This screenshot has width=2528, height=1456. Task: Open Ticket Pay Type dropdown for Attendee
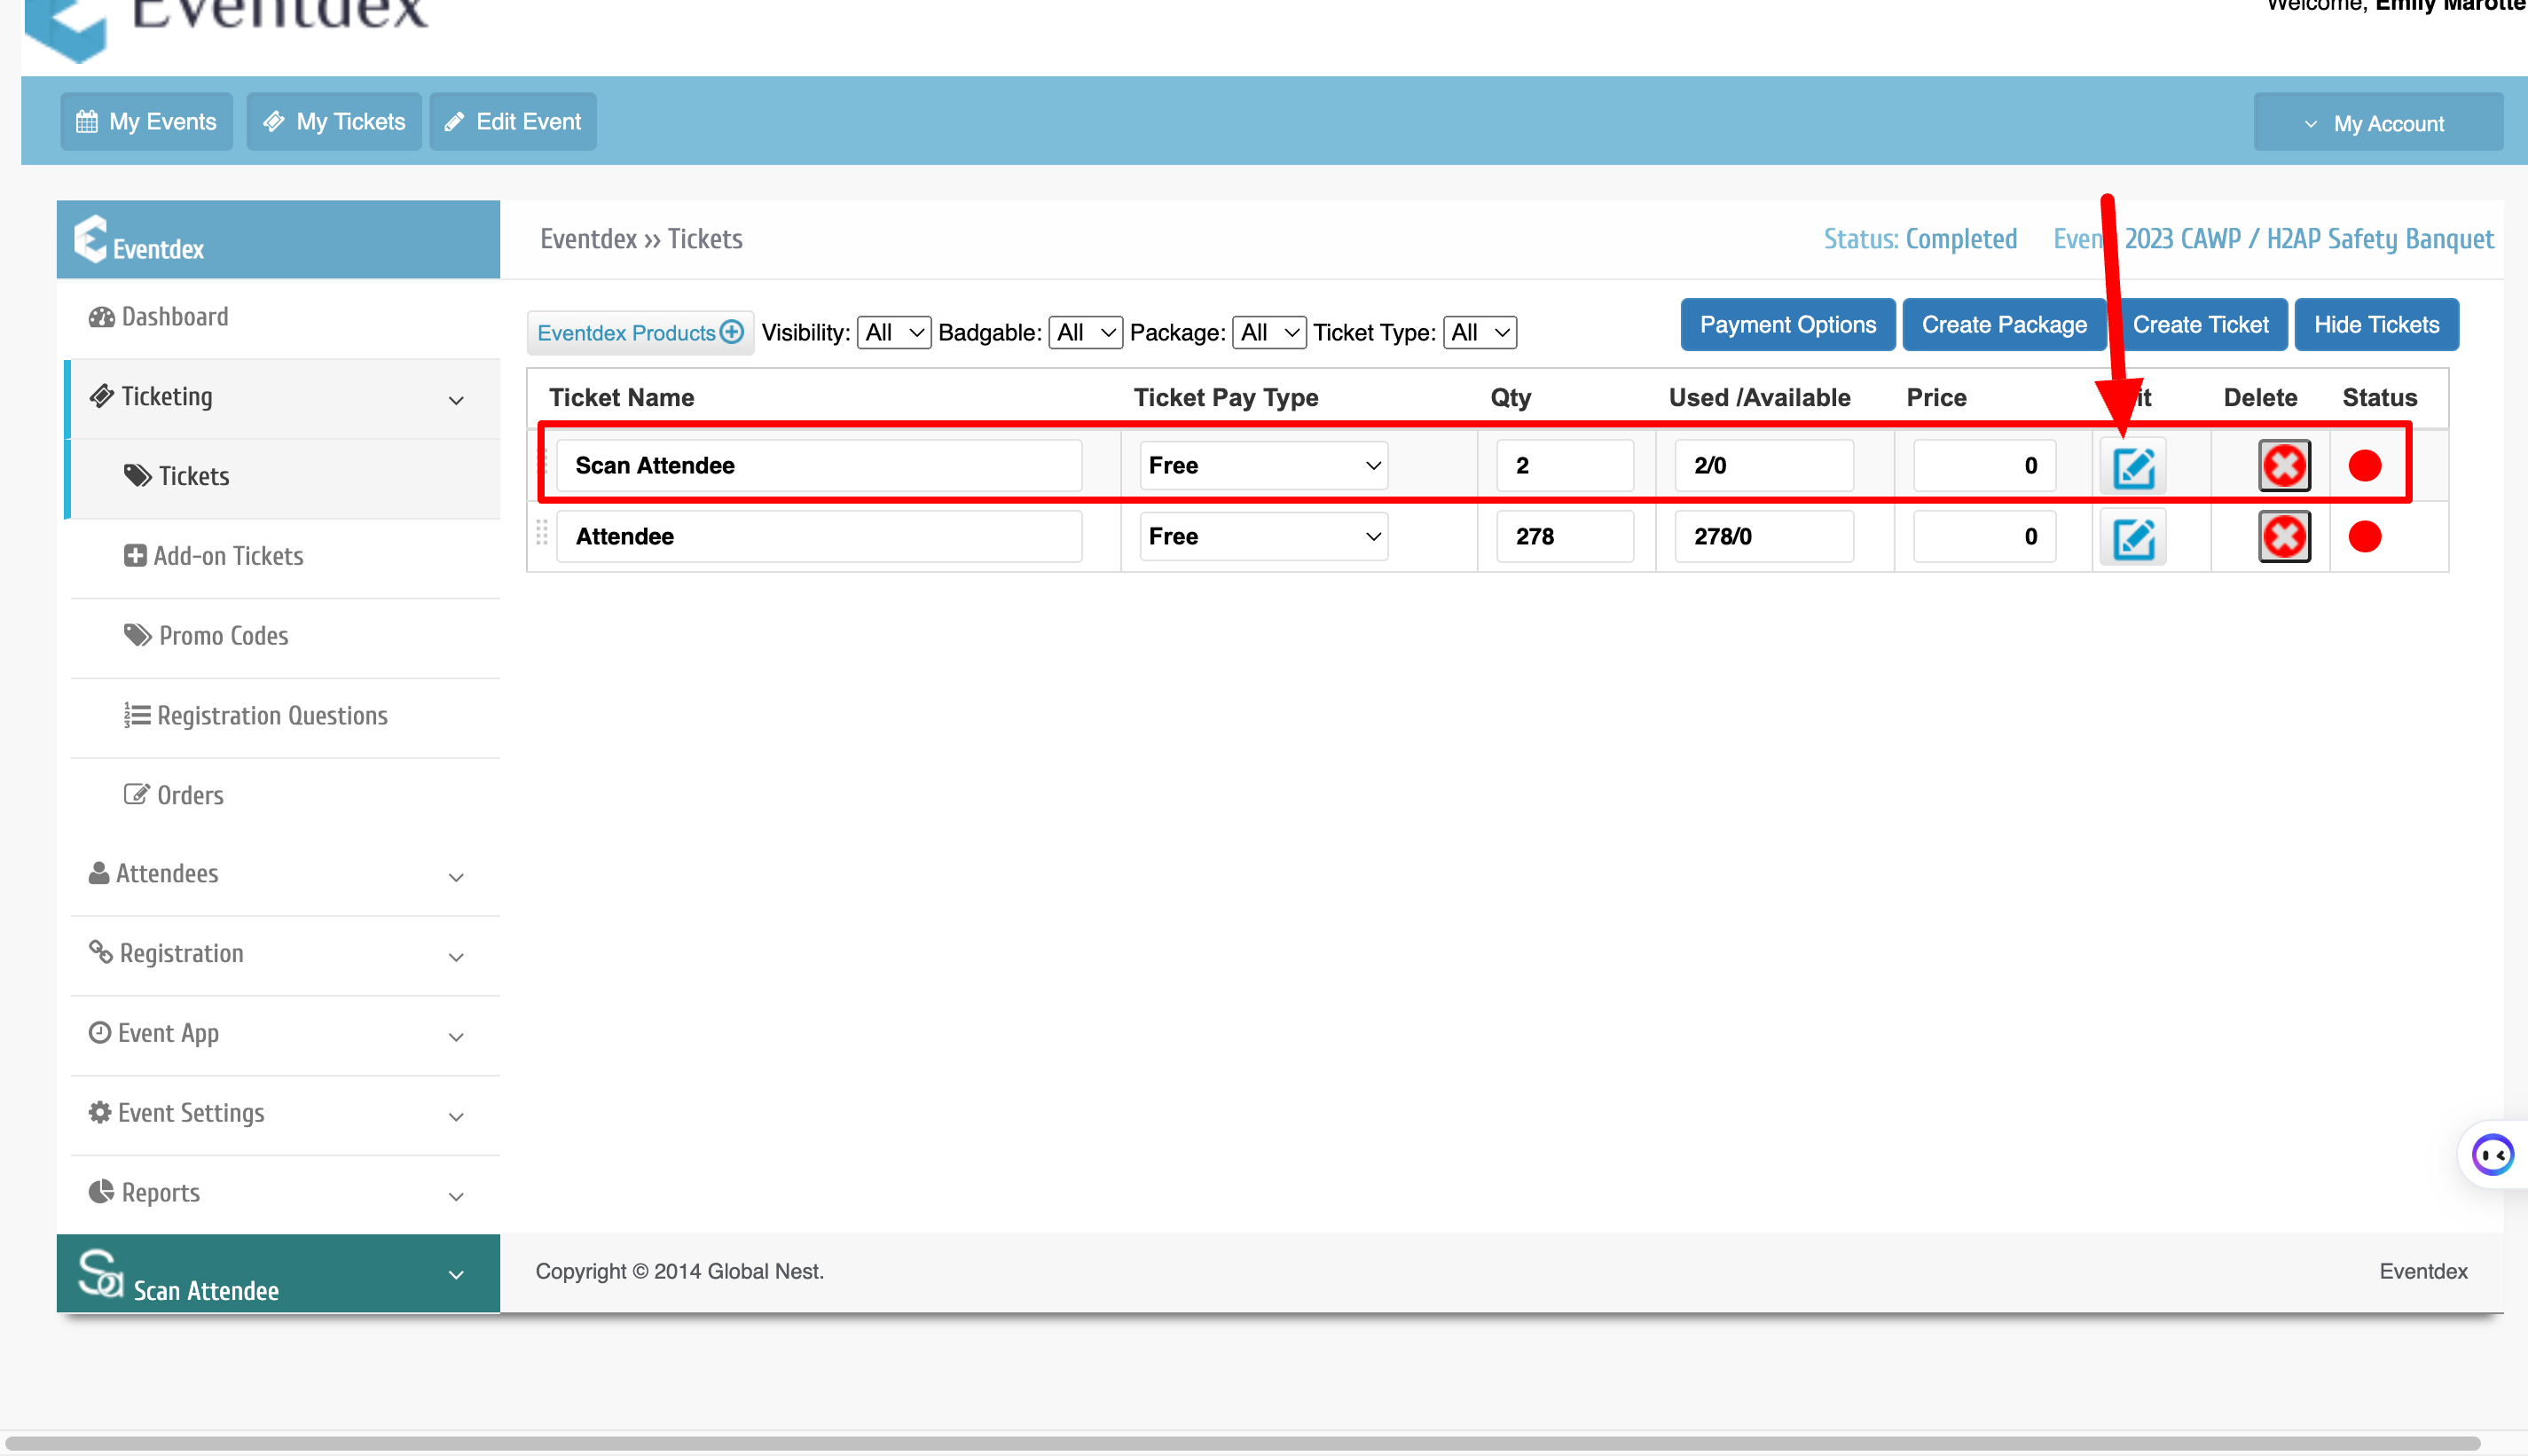[1263, 537]
